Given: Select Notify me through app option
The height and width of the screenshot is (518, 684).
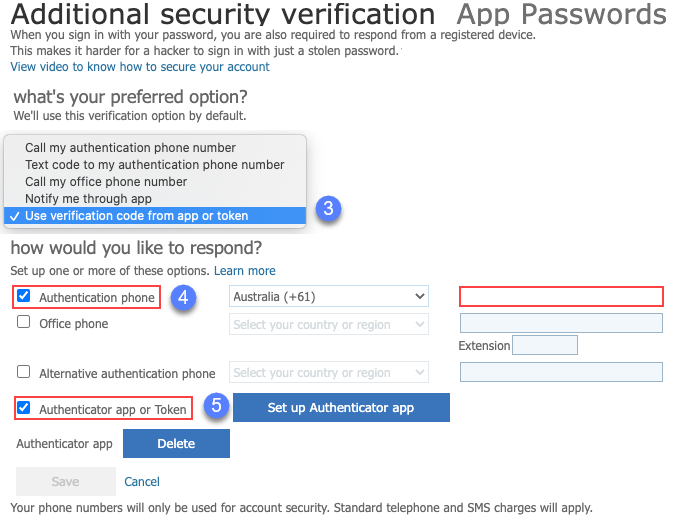Looking at the screenshot, I should coord(88,199).
